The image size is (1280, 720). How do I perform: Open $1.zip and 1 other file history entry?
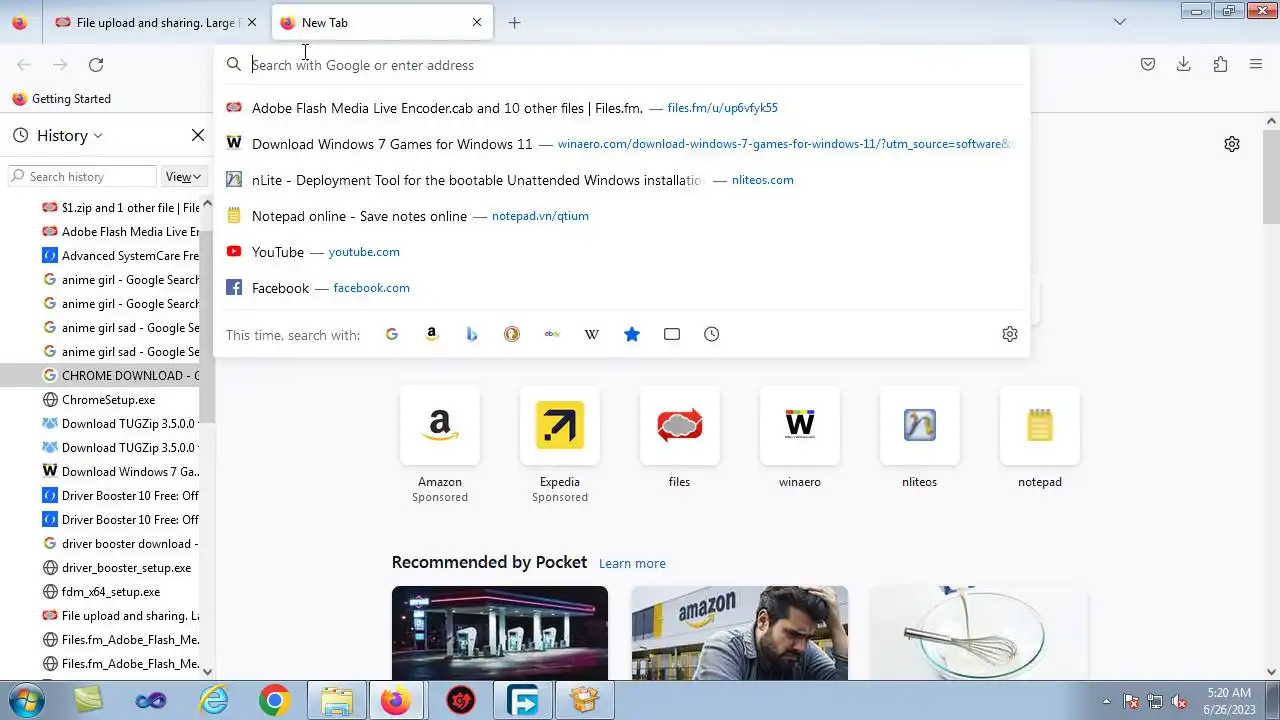[x=120, y=208]
